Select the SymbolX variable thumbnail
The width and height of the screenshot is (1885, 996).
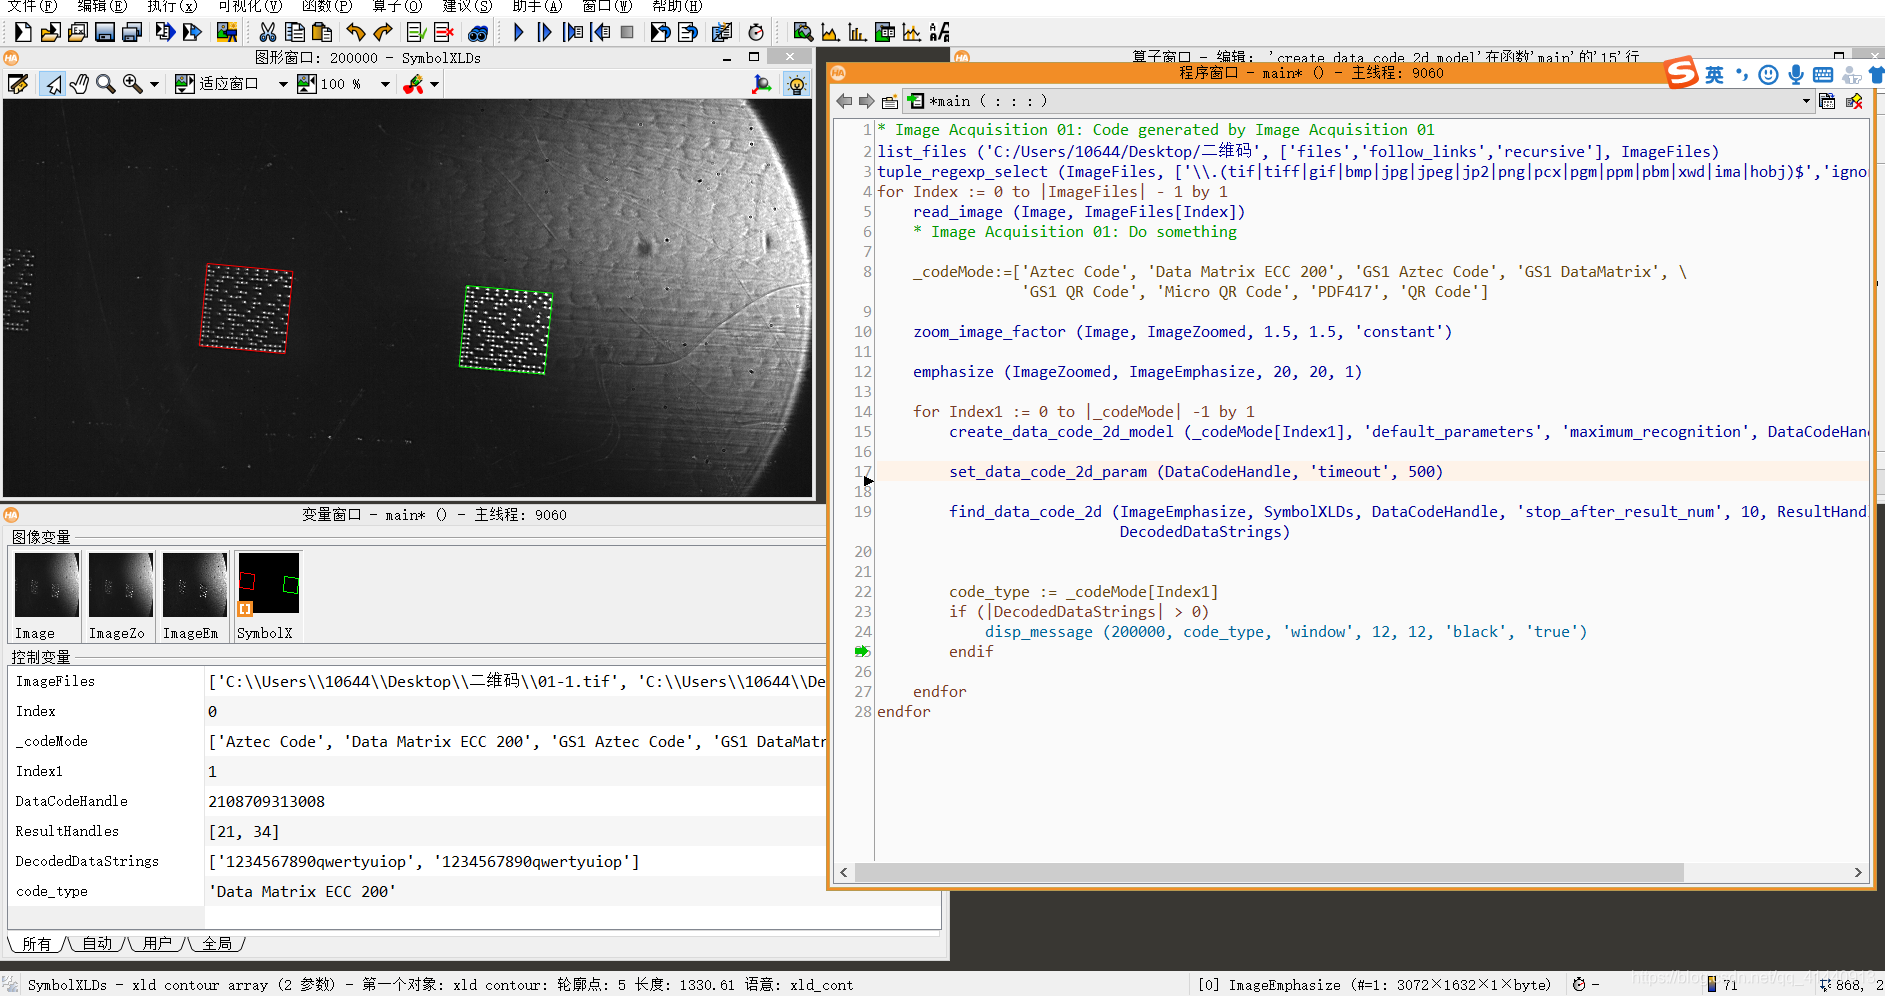268,596
